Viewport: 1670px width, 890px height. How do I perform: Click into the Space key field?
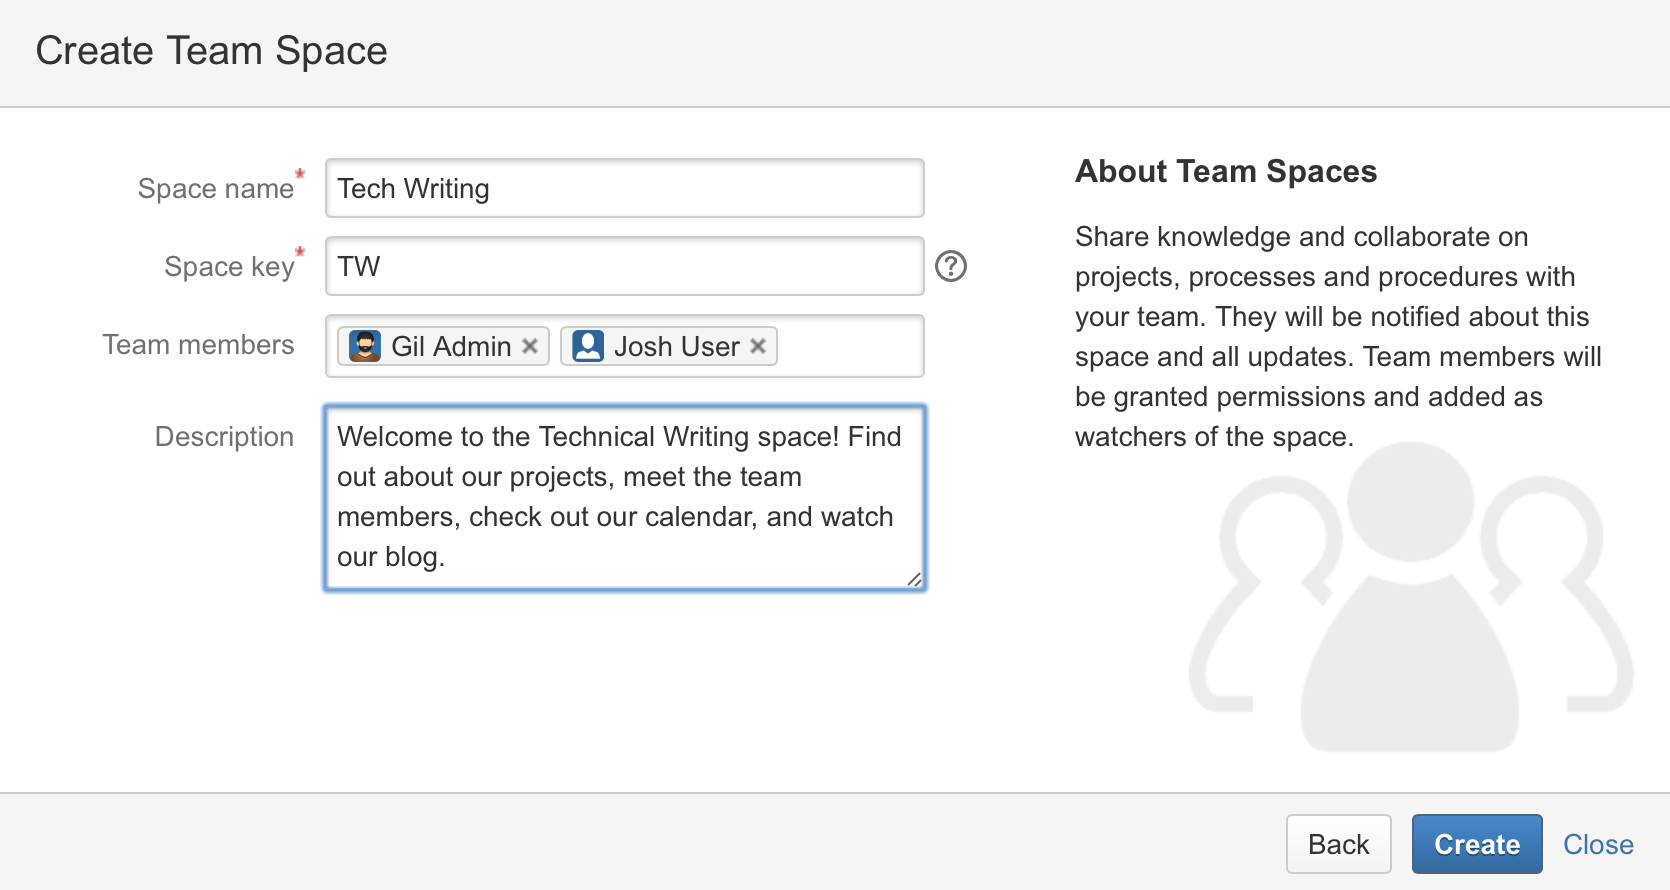click(624, 266)
